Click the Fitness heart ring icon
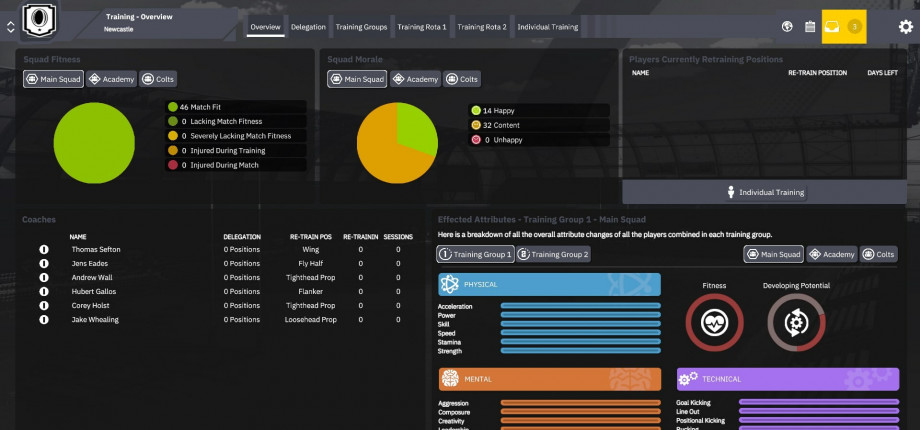 pos(714,323)
